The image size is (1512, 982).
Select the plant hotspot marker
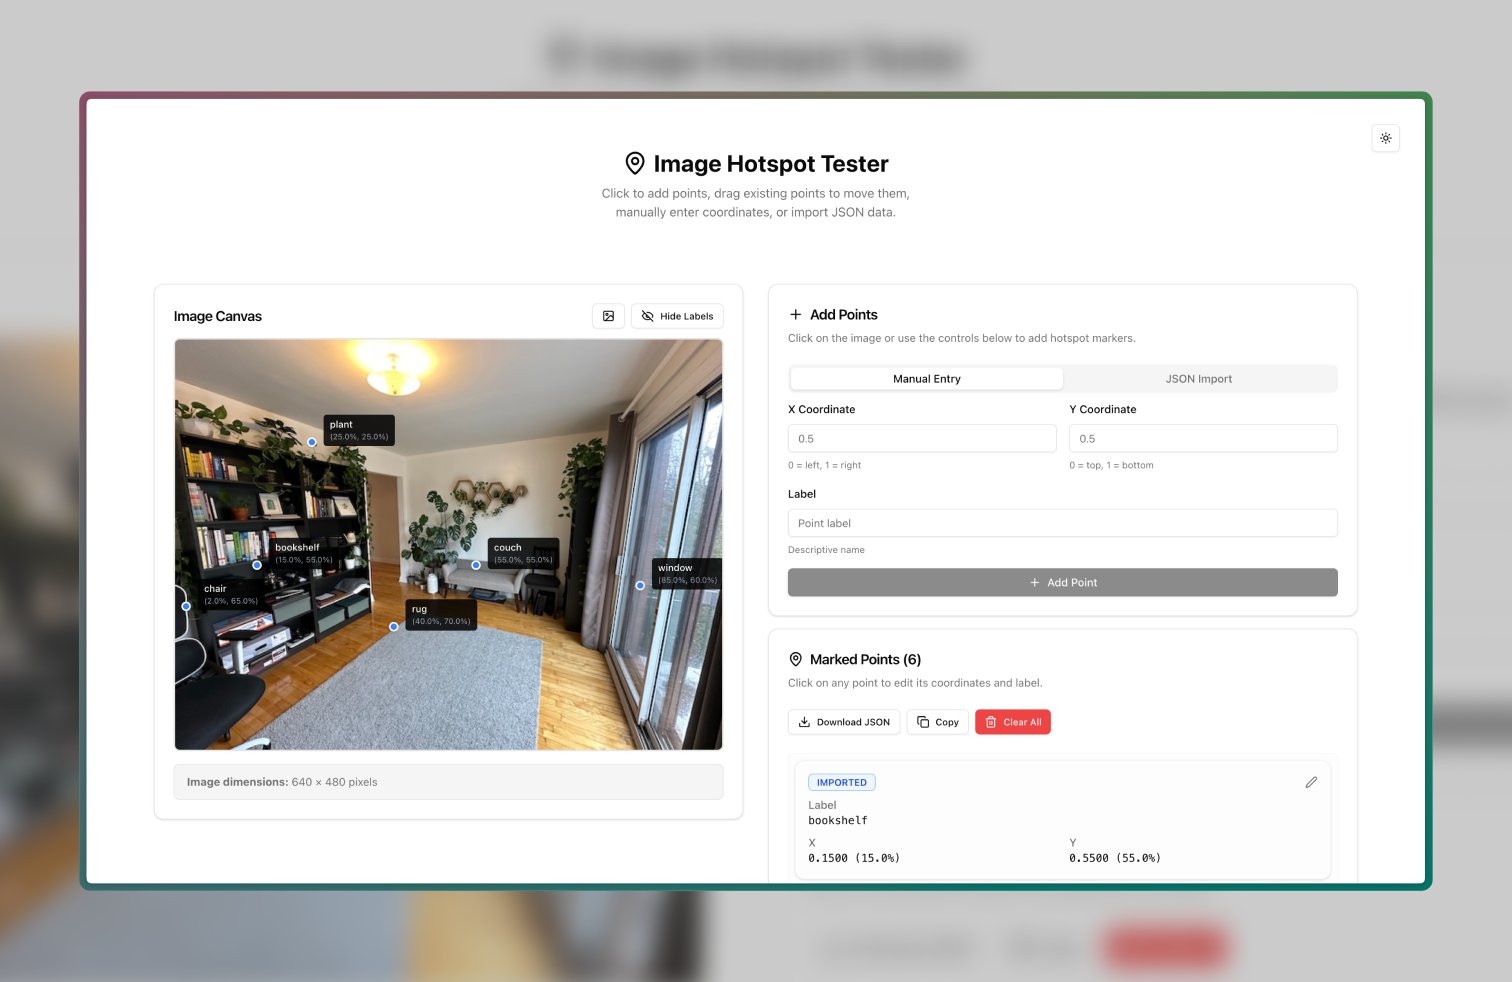coord(312,442)
